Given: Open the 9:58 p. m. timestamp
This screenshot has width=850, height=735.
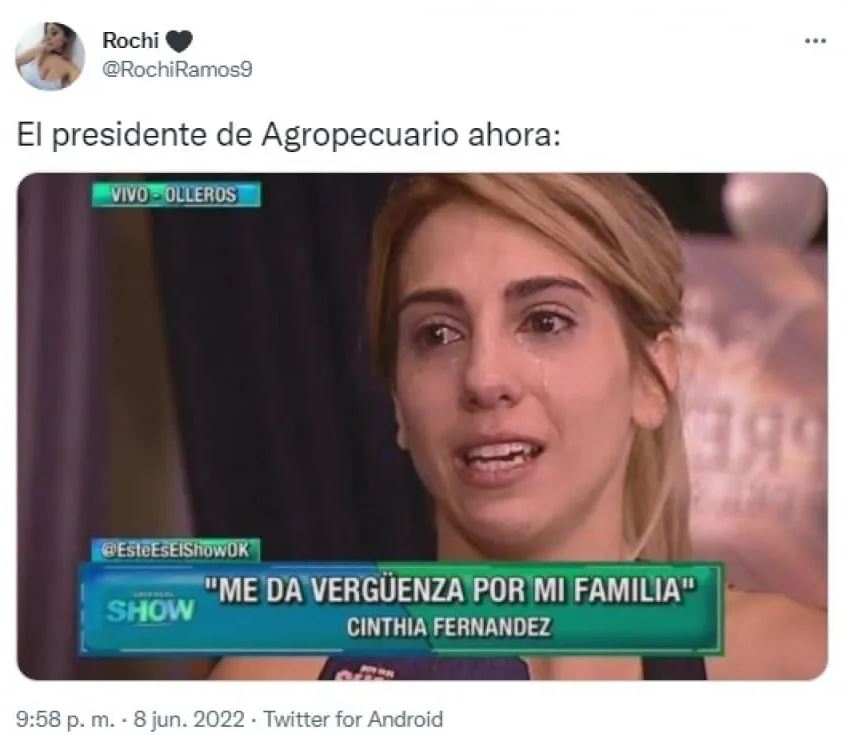Looking at the screenshot, I should click(x=66, y=719).
